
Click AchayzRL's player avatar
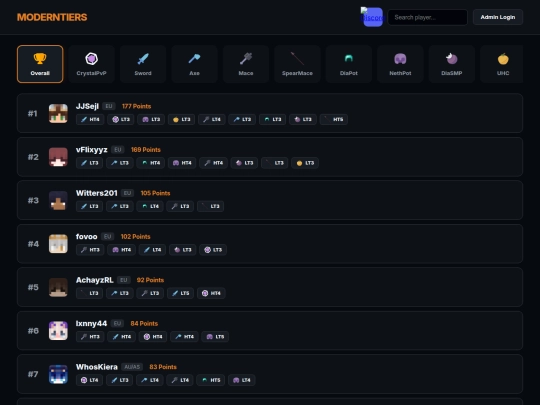click(x=58, y=287)
